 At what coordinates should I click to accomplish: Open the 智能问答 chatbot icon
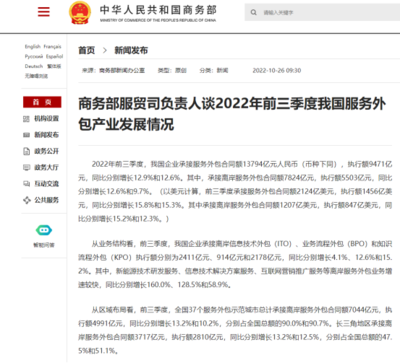click(44, 230)
